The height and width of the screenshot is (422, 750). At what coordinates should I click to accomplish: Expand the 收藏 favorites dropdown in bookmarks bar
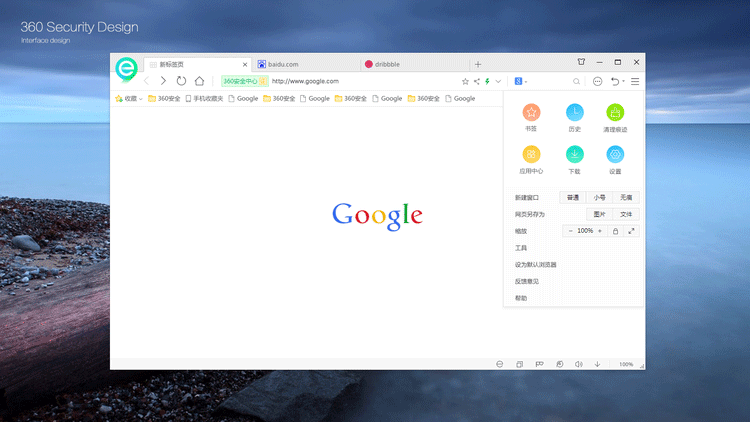pyautogui.click(x=141, y=99)
